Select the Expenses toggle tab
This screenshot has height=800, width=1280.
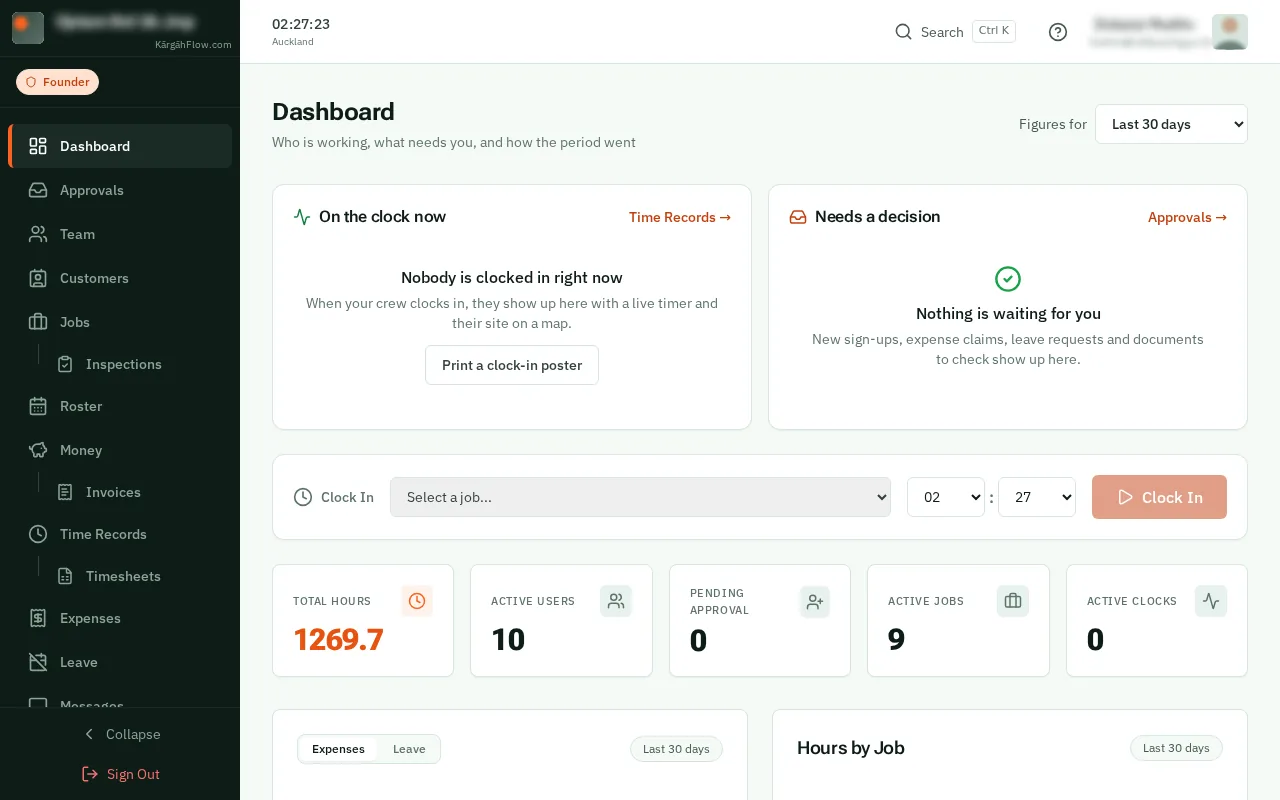click(x=338, y=749)
